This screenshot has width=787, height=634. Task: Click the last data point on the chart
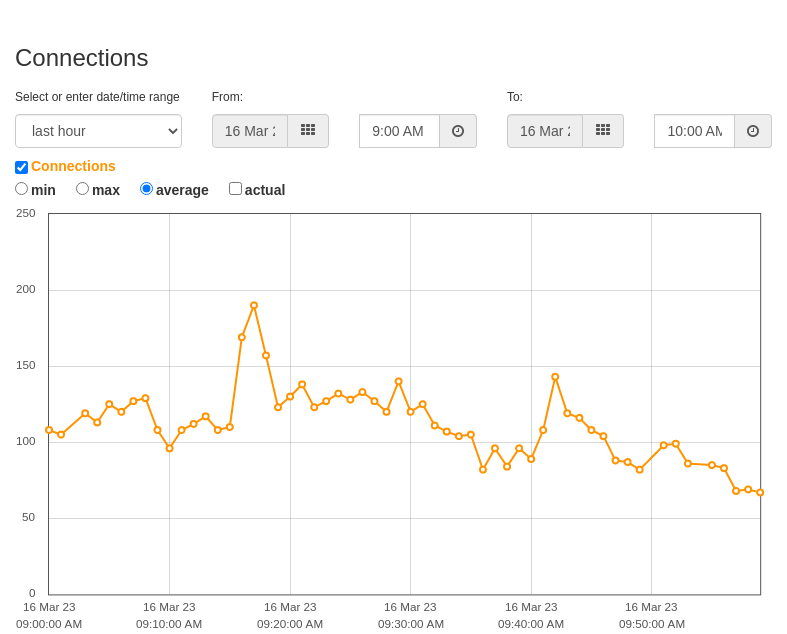coord(760,492)
